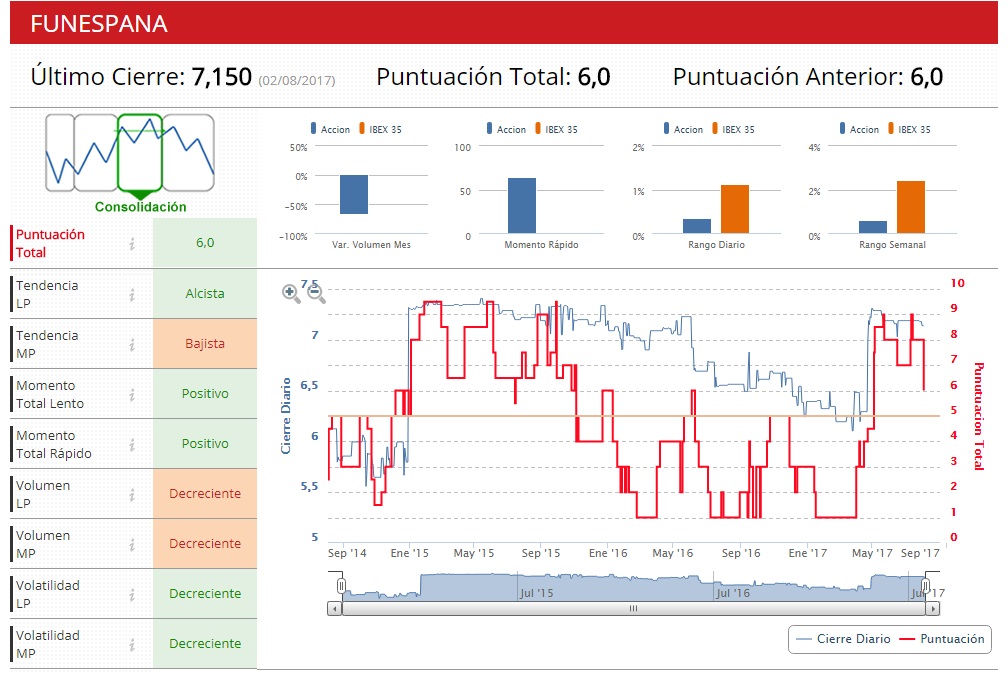Open info icon for Momento Total Rápido

pos(132,444)
